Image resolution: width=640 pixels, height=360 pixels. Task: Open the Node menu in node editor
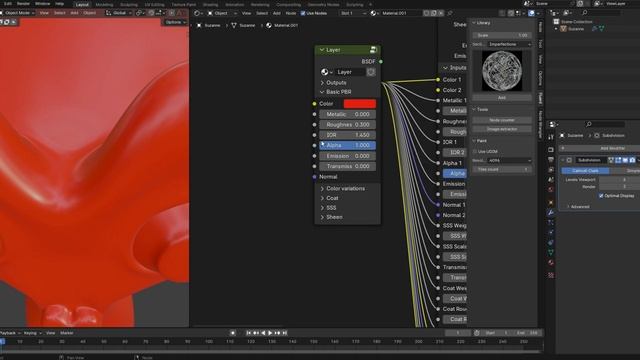click(291, 13)
